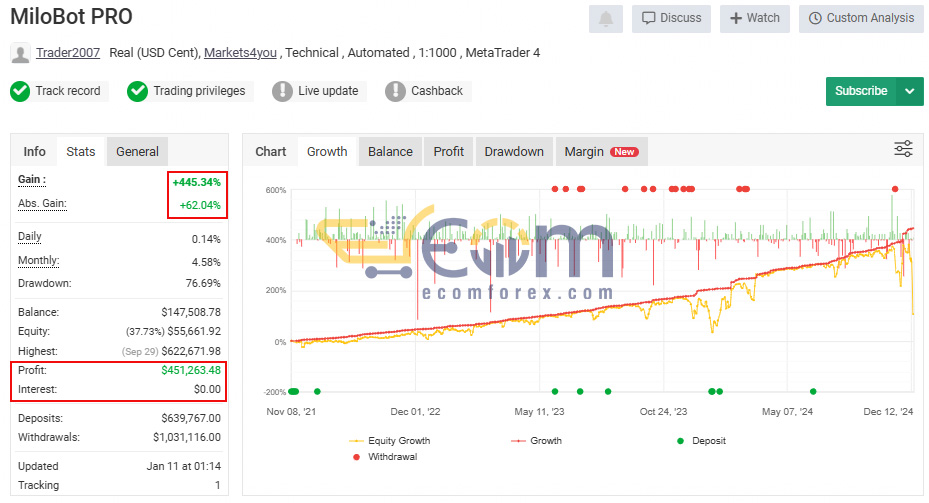The height and width of the screenshot is (503, 929).
Task: Add system to Watch list
Action: (x=754, y=18)
